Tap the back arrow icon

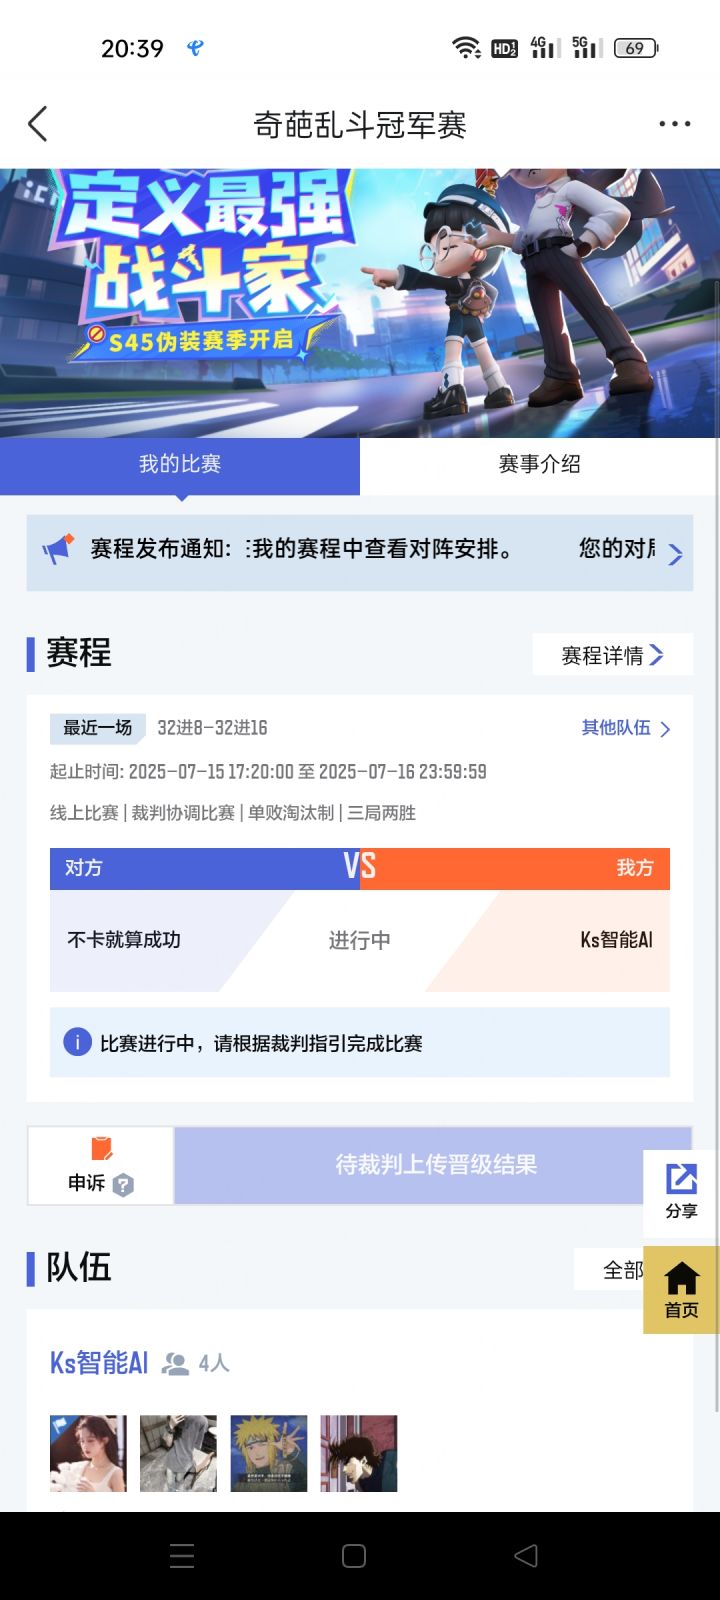click(38, 124)
